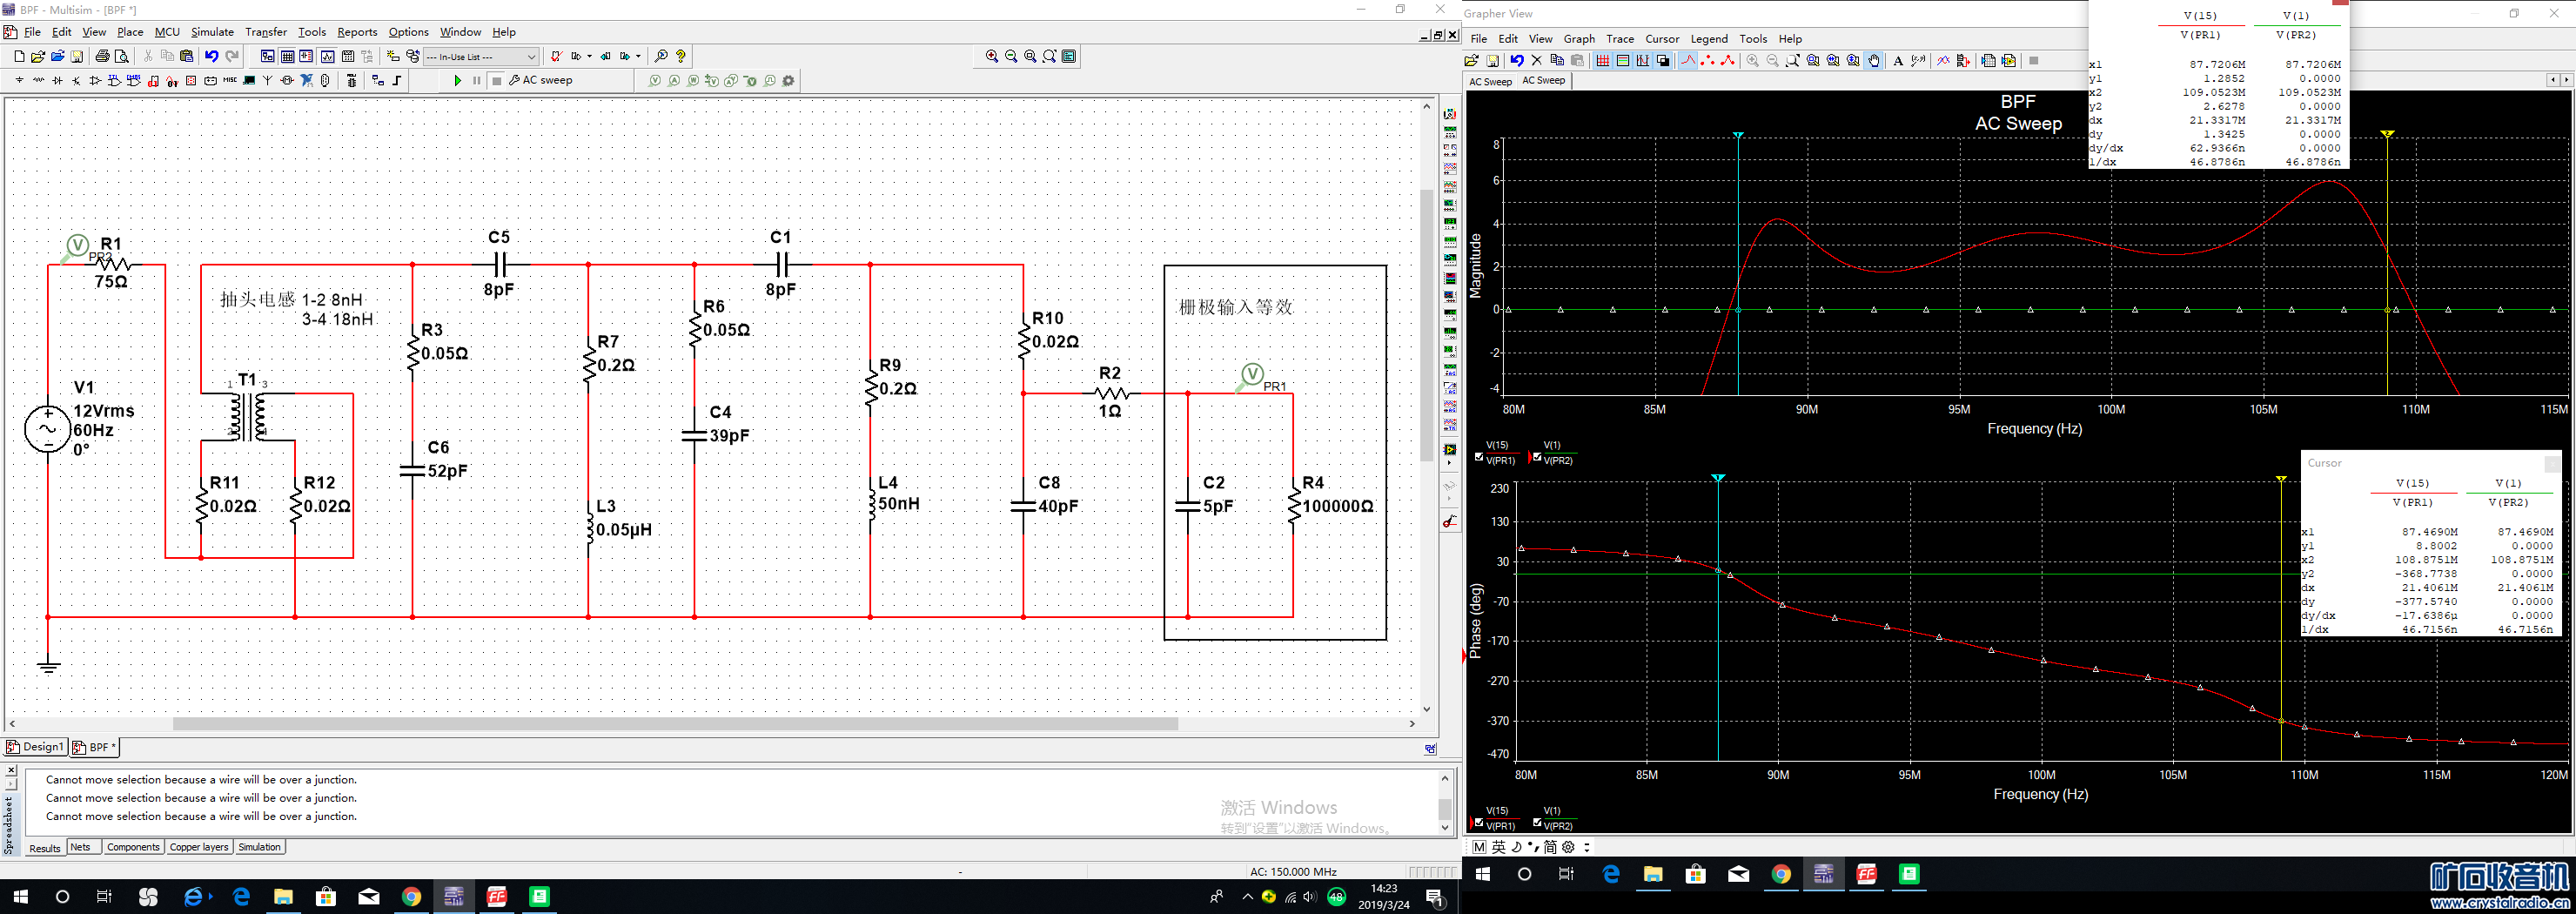Open the Legend menu in Grapher
The width and height of the screenshot is (2576, 914).
(x=1709, y=39)
